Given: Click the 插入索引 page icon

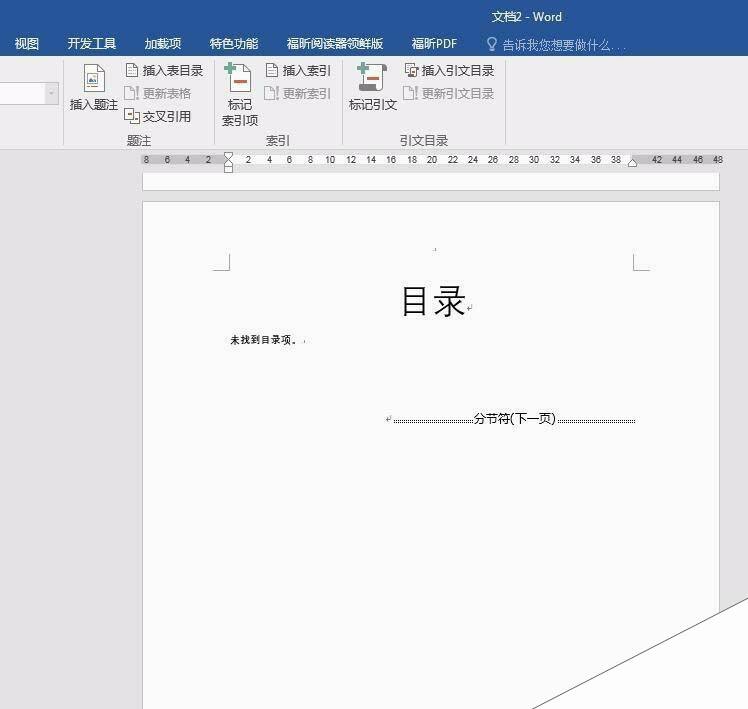Looking at the screenshot, I should tap(272, 71).
